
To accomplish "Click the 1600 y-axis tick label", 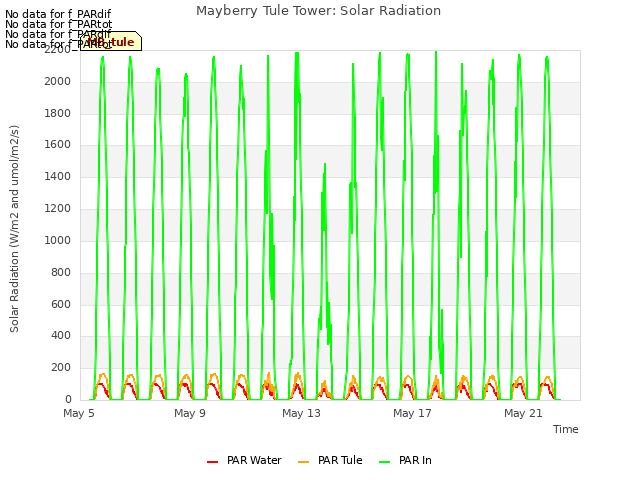I will pos(58,144).
